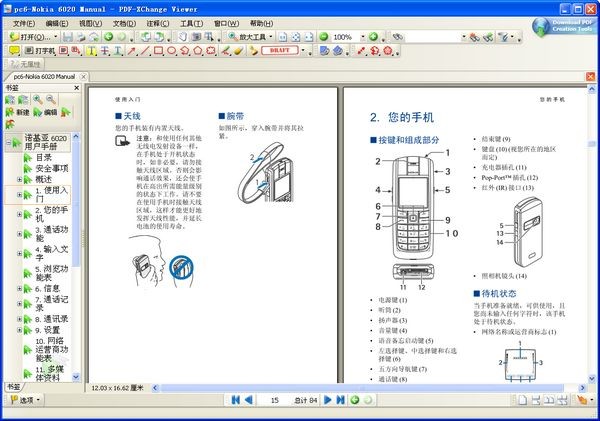Select the underline text tool
The width and height of the screenshot is (600, 421).
click(x=117, y=51)
